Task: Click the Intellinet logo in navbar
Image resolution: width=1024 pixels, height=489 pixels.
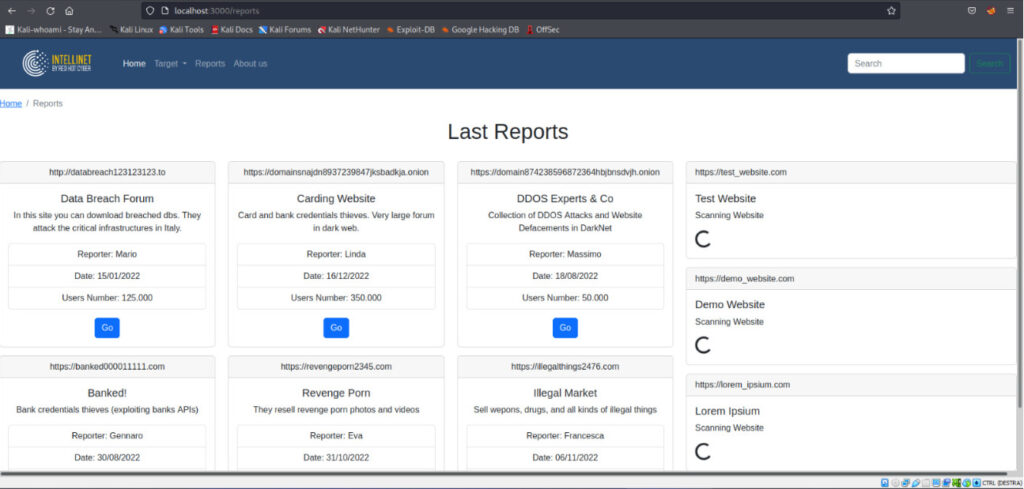Action: (57, 63)
